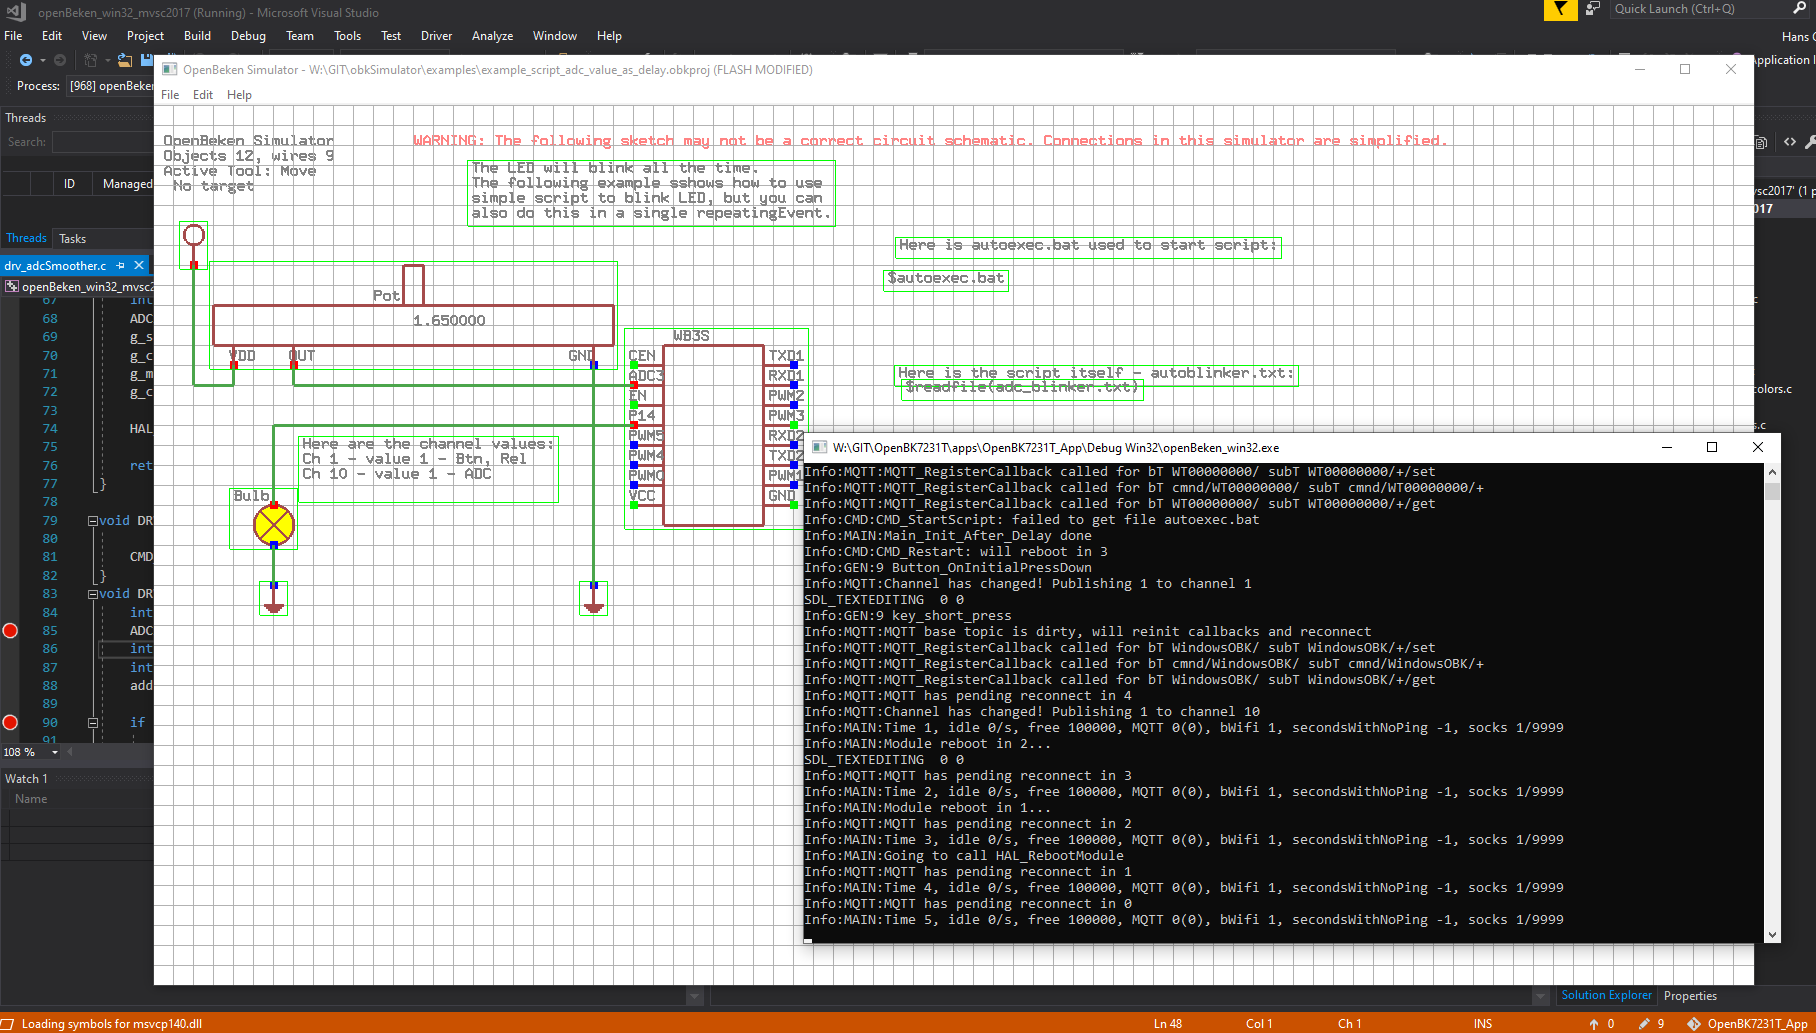Screen dimensions: 1816x1033
Task: Click the $autoexec.bat text object
Action: [946, 278]
